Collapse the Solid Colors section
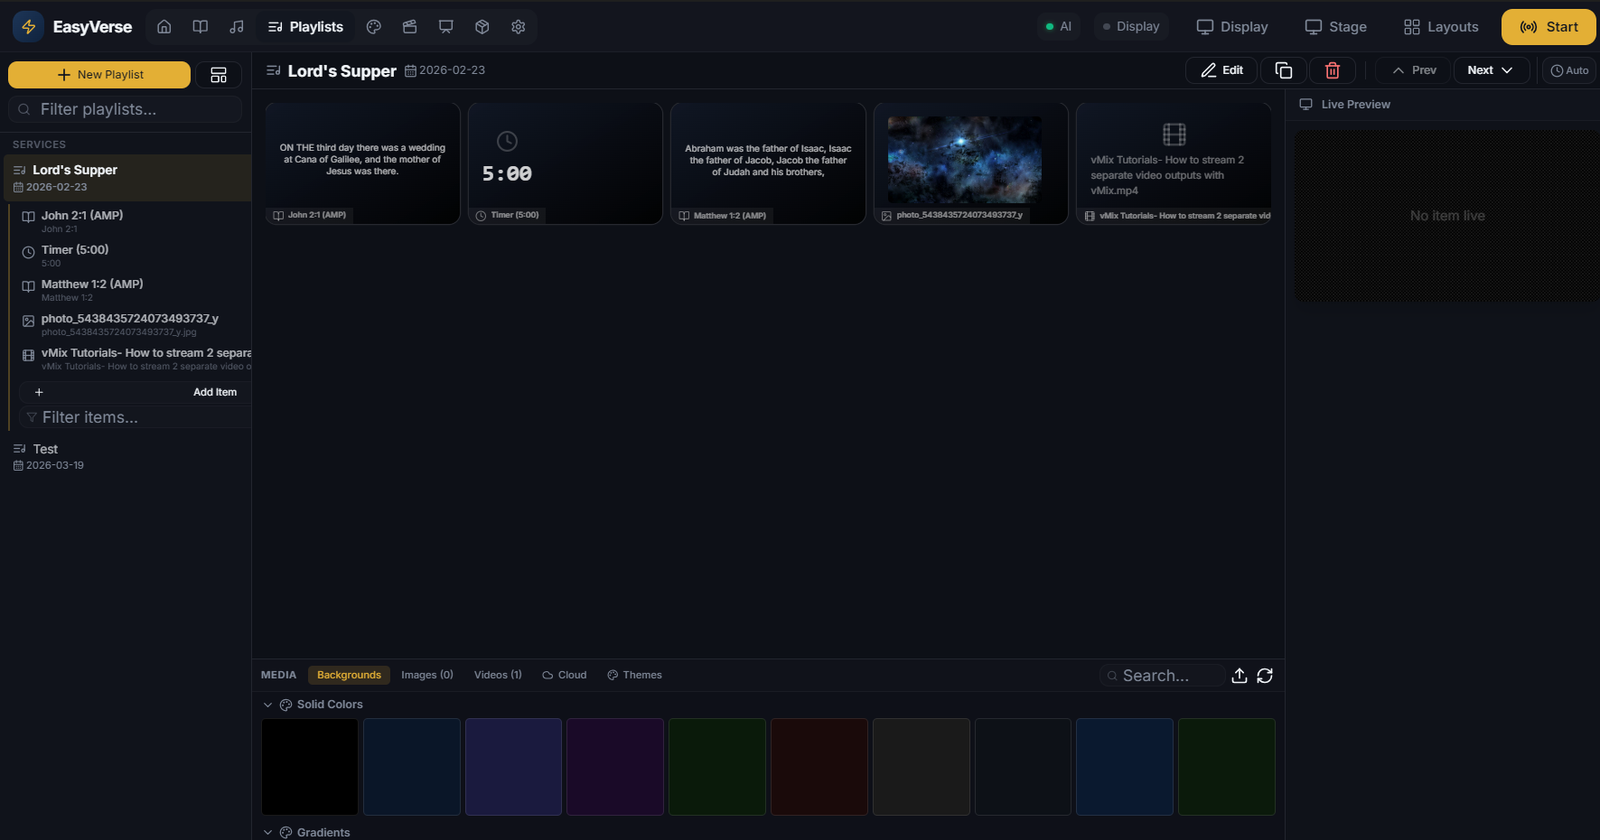Viewport: 1600px width, 840px height. tap(267, 705)
